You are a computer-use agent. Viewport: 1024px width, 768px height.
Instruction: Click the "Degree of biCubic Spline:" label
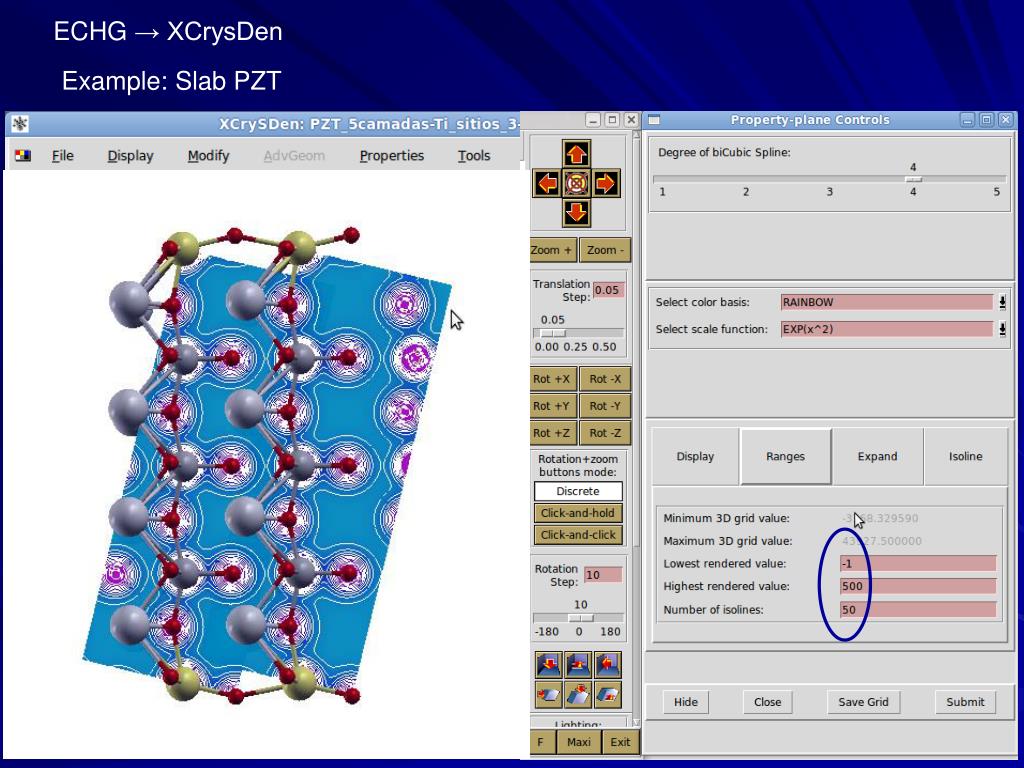tap(724, 152)
